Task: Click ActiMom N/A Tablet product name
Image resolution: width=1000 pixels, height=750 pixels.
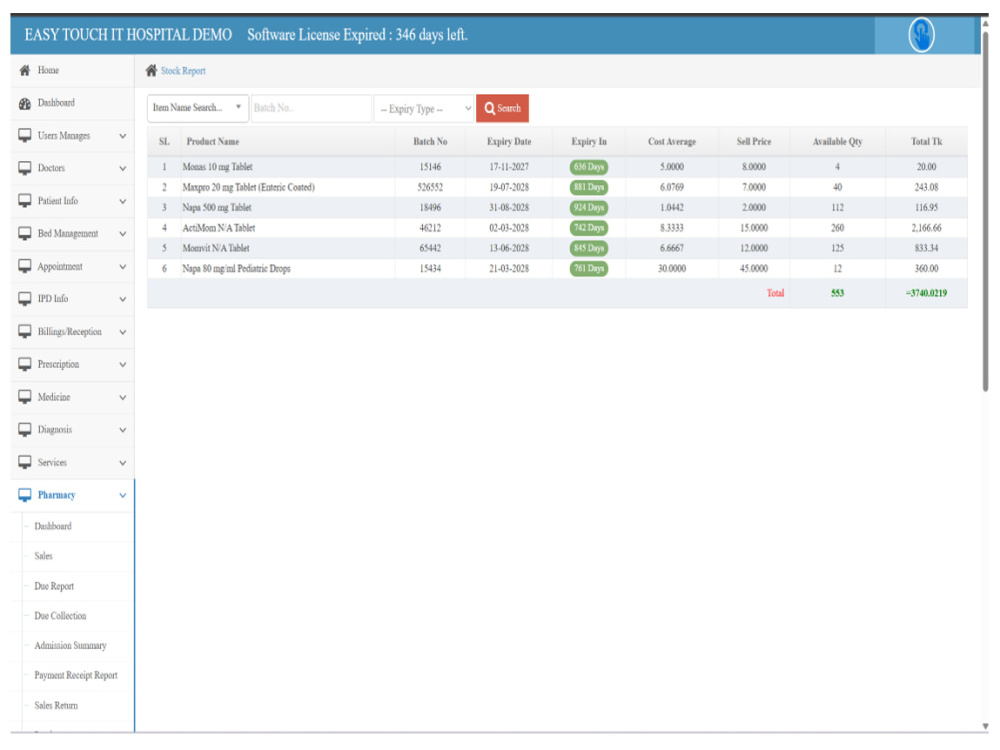Action: 219,228
